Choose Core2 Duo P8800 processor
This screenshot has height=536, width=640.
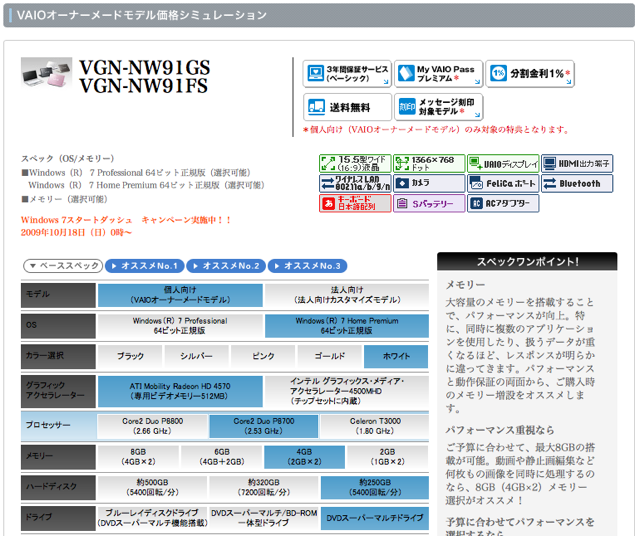pos(153,426)
